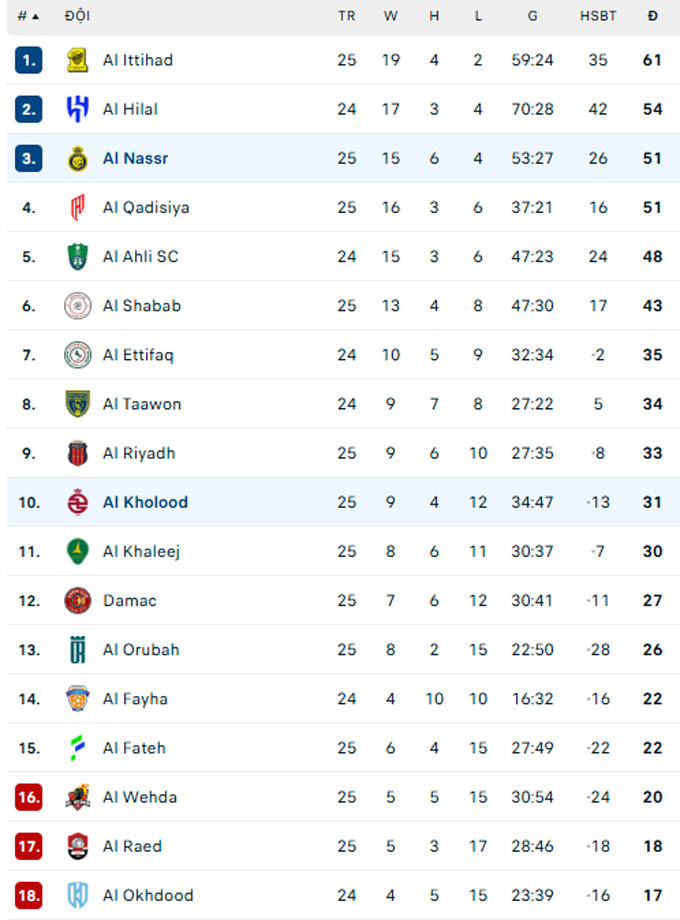Image resolution: width=680 pixels, height=920 pixels.
Task: Click the Al Okhdood team badge
Action: point(77,895)
